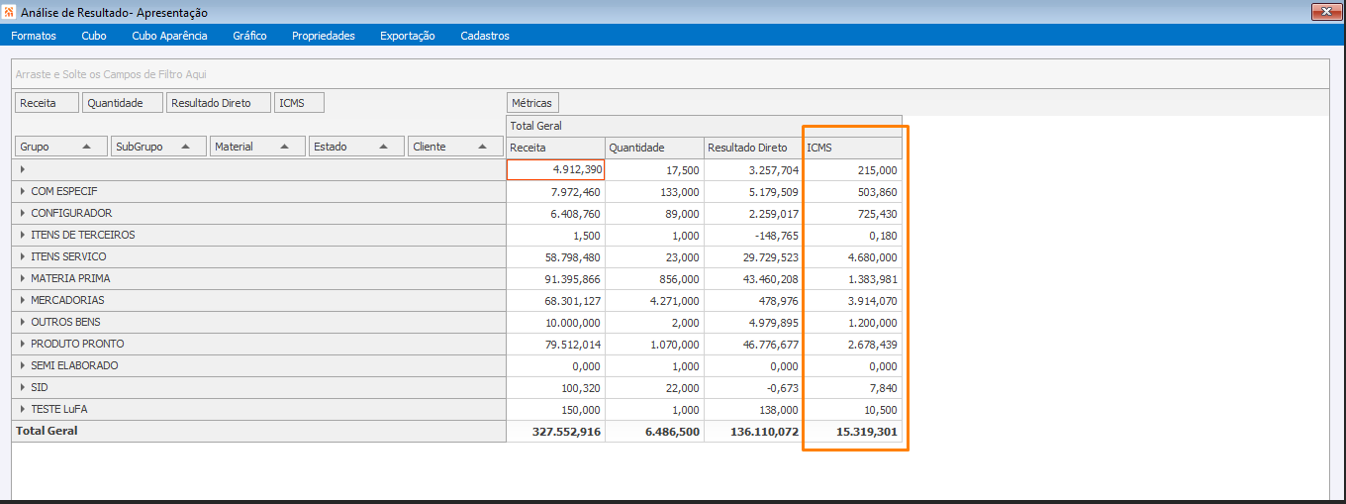Select the cell with value 7.972,460
The image size is (1346, 504).
coord(555,192)
